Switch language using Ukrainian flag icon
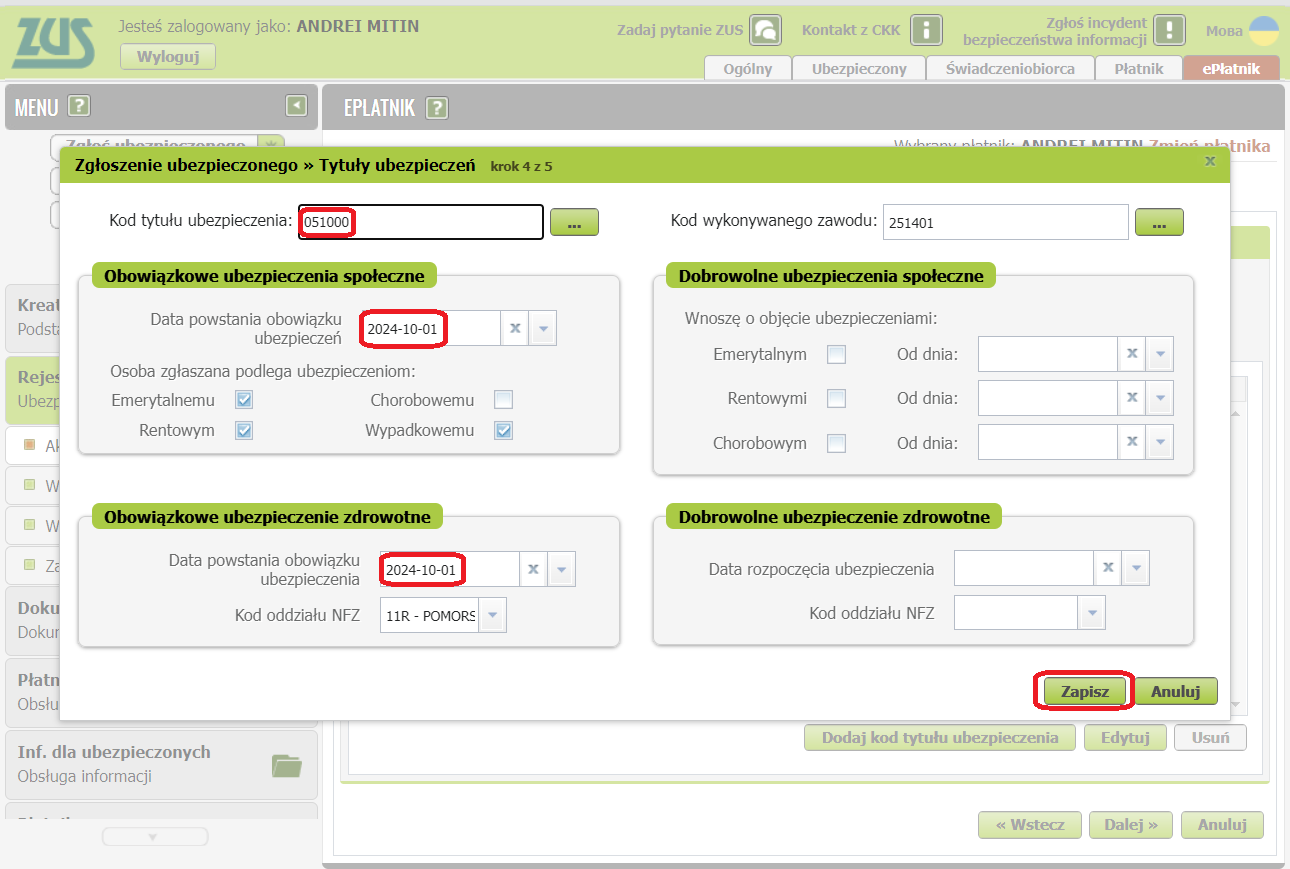 (1265, 30)
